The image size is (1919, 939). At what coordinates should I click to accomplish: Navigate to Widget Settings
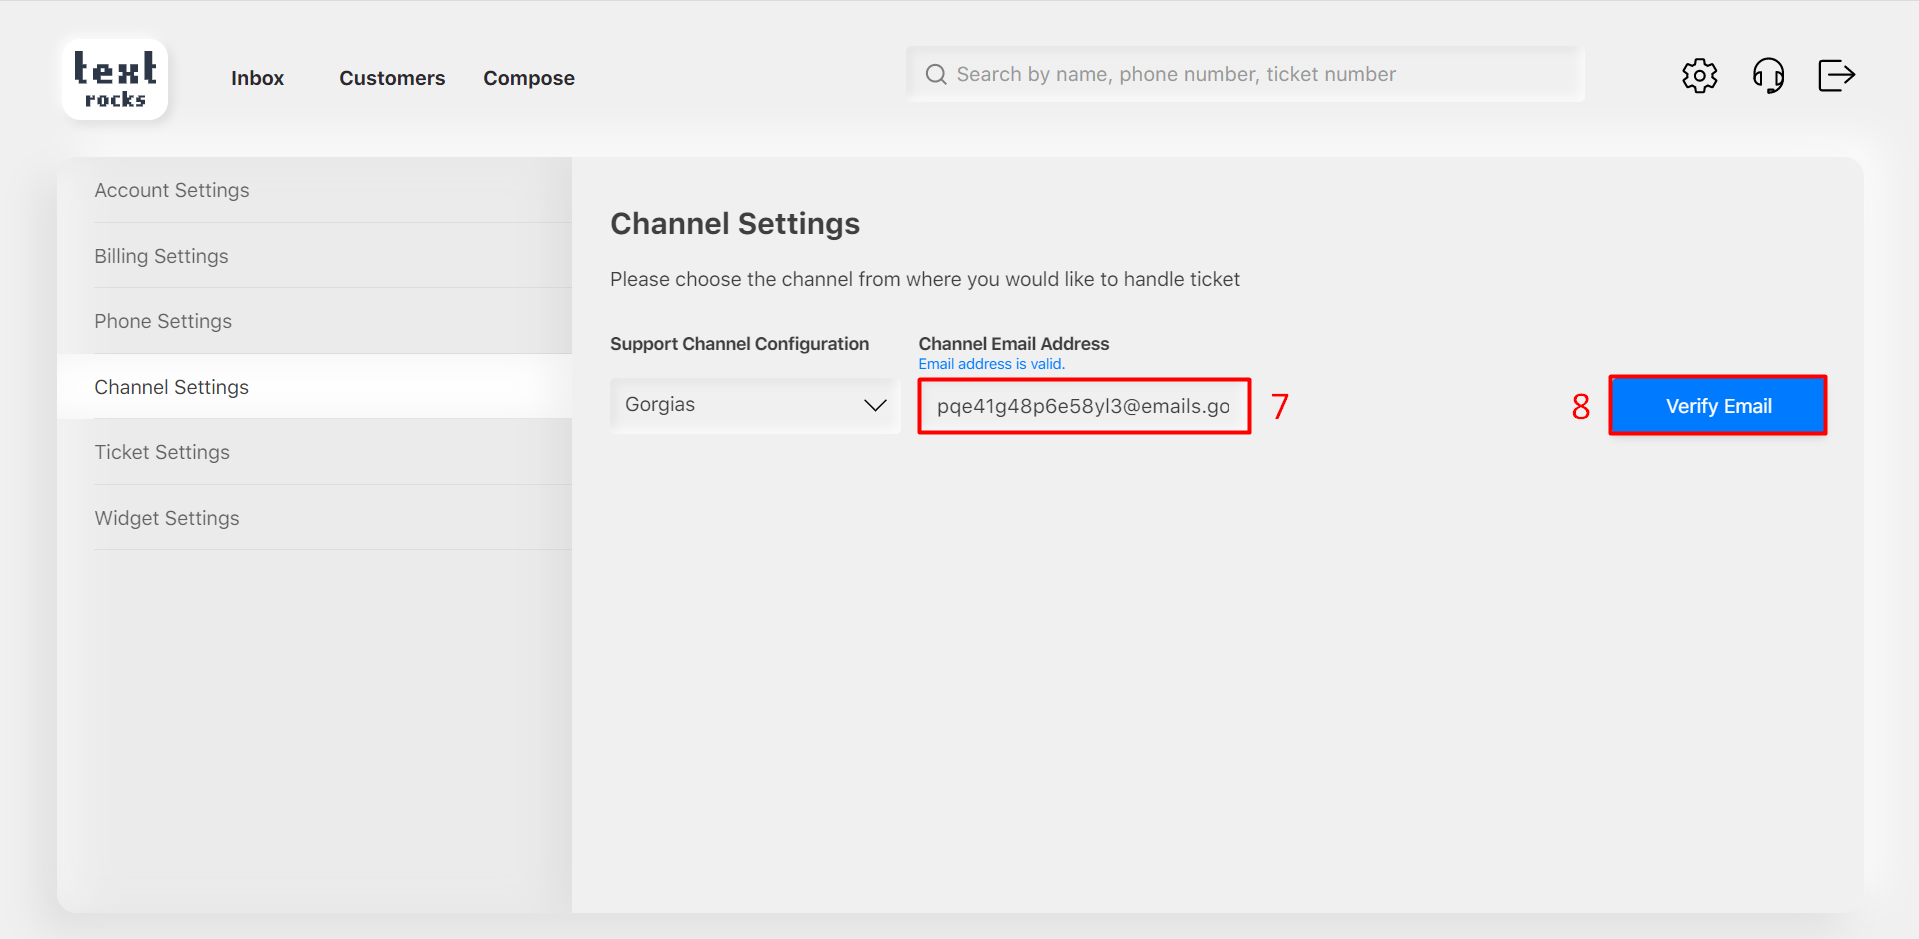[167, 518]
